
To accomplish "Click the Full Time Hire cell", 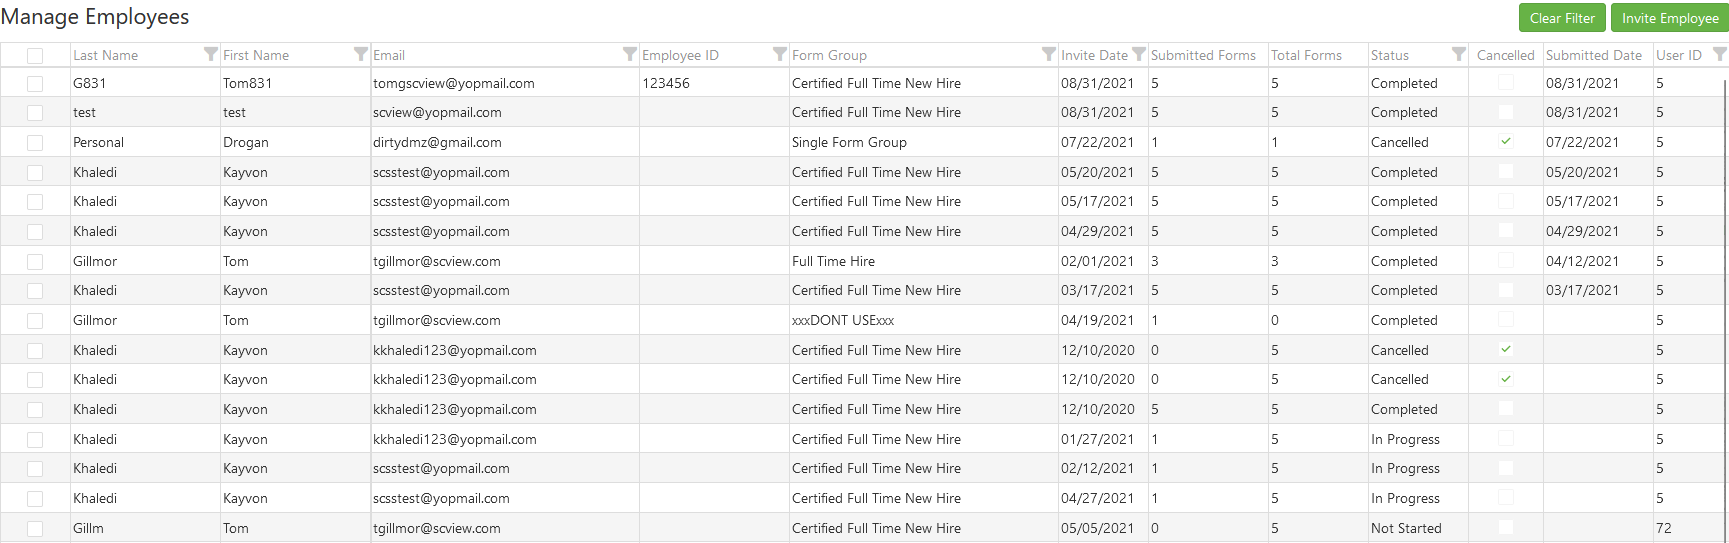I will [833, 261].
